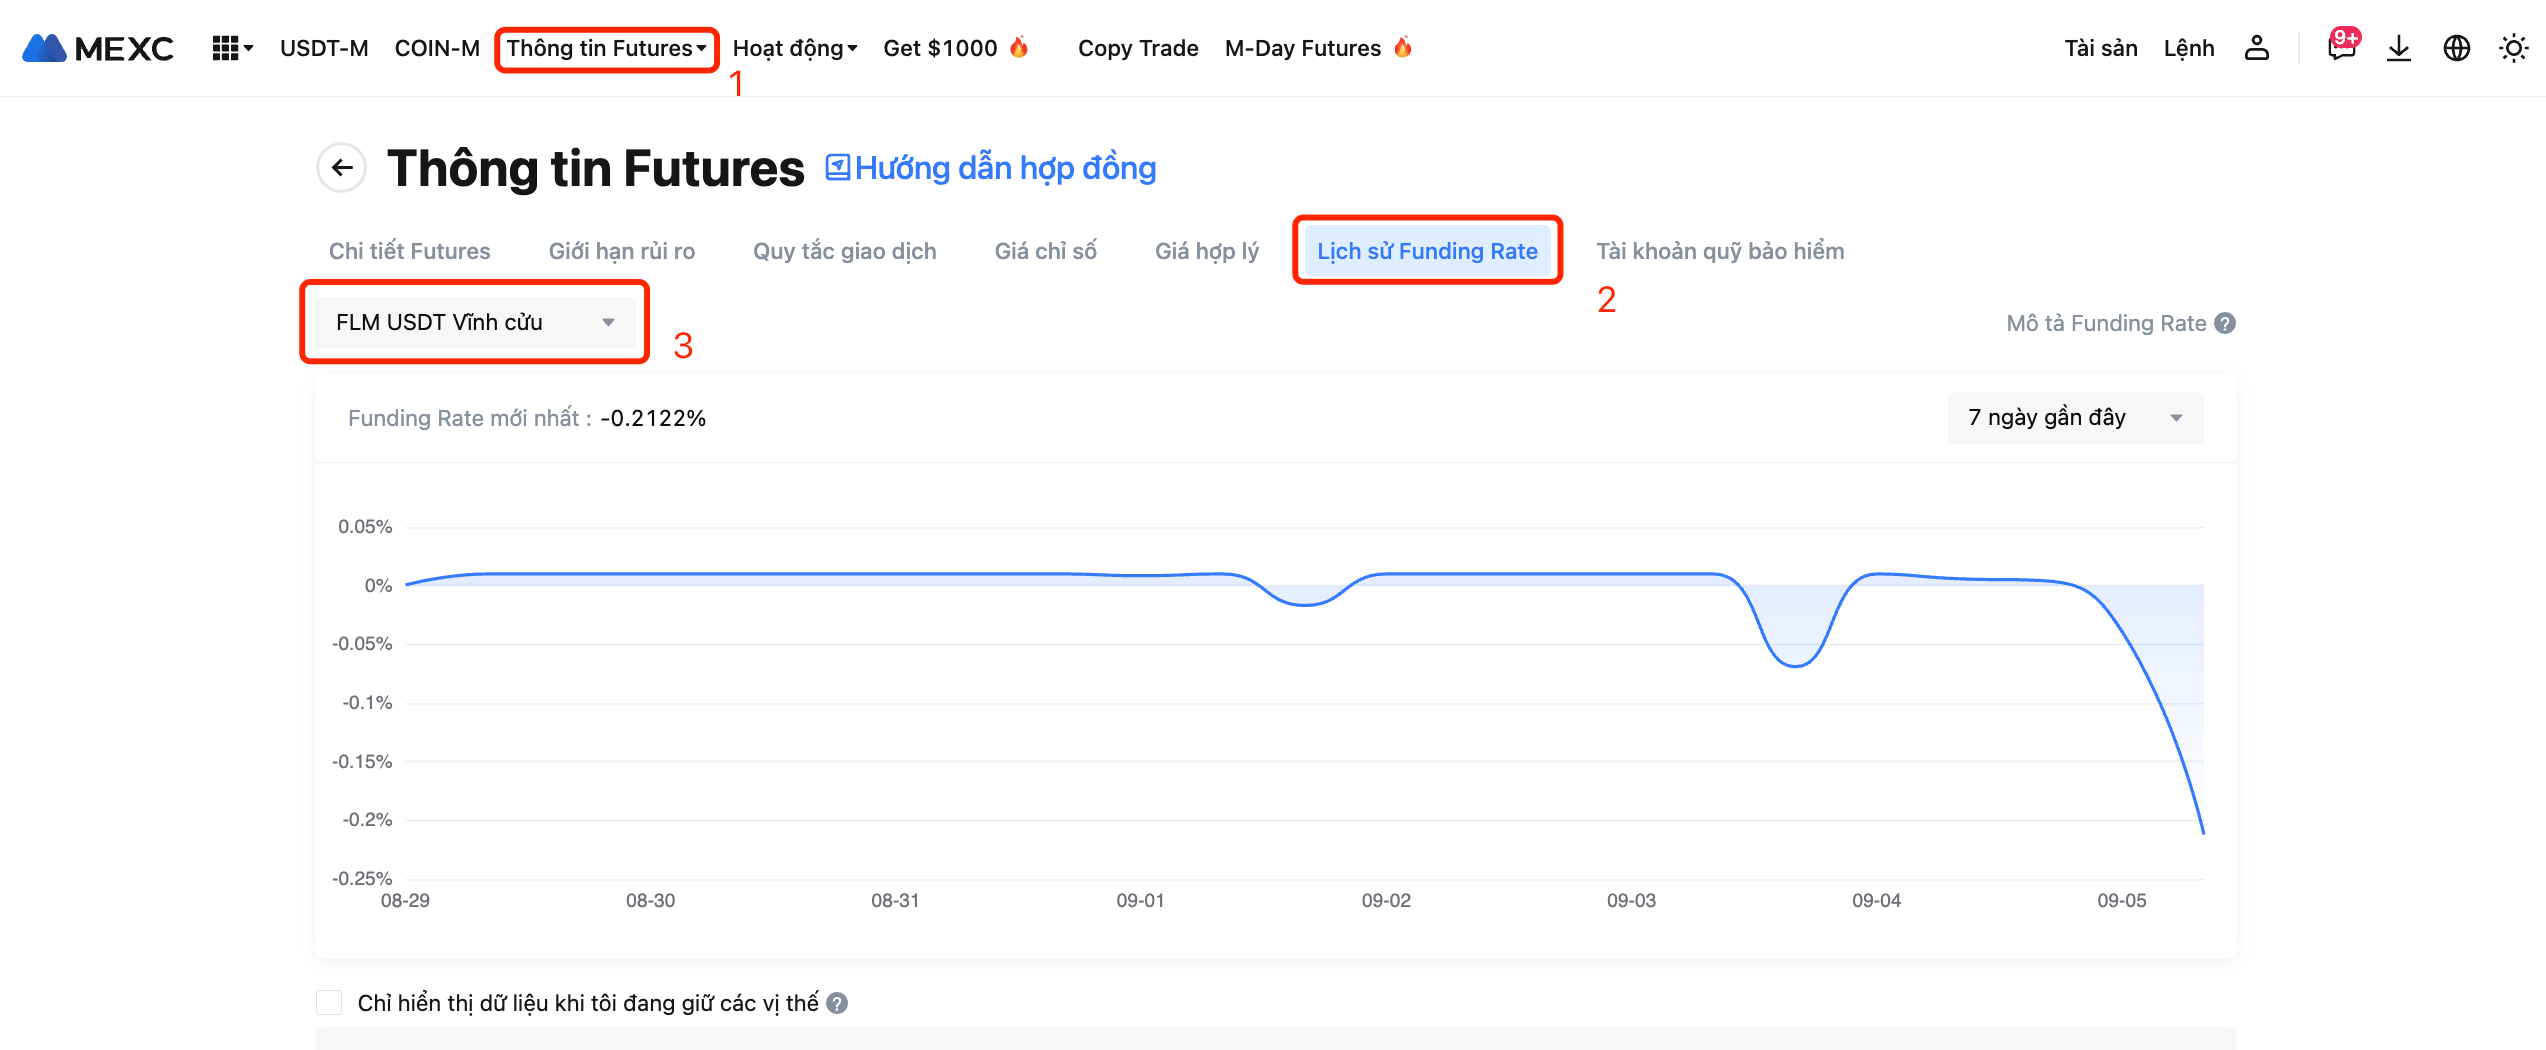The image size is (2546, 1050).
Task: Open the language globe icon
Action: click(x=2456, y=48)
